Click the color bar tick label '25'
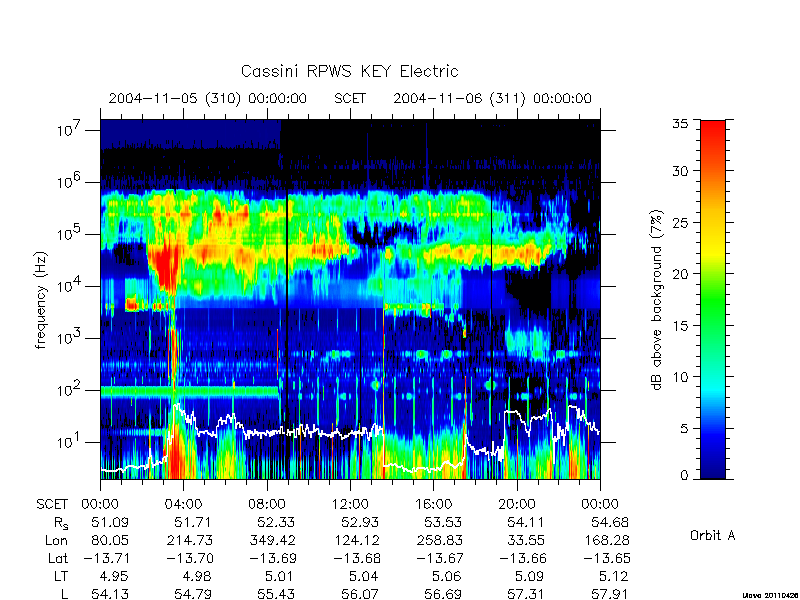The image size is (800, 600). (x=680, y=222)
